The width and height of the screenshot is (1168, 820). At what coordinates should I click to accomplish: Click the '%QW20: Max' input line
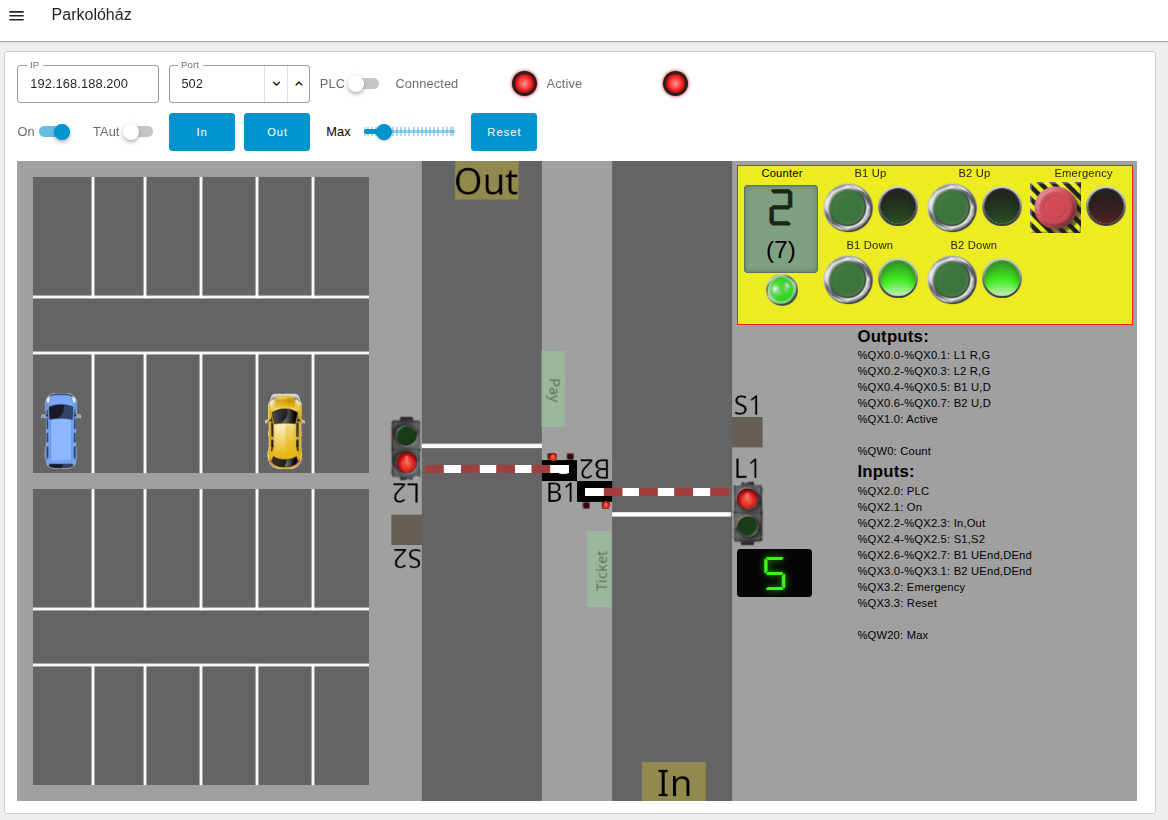(892, 635)
